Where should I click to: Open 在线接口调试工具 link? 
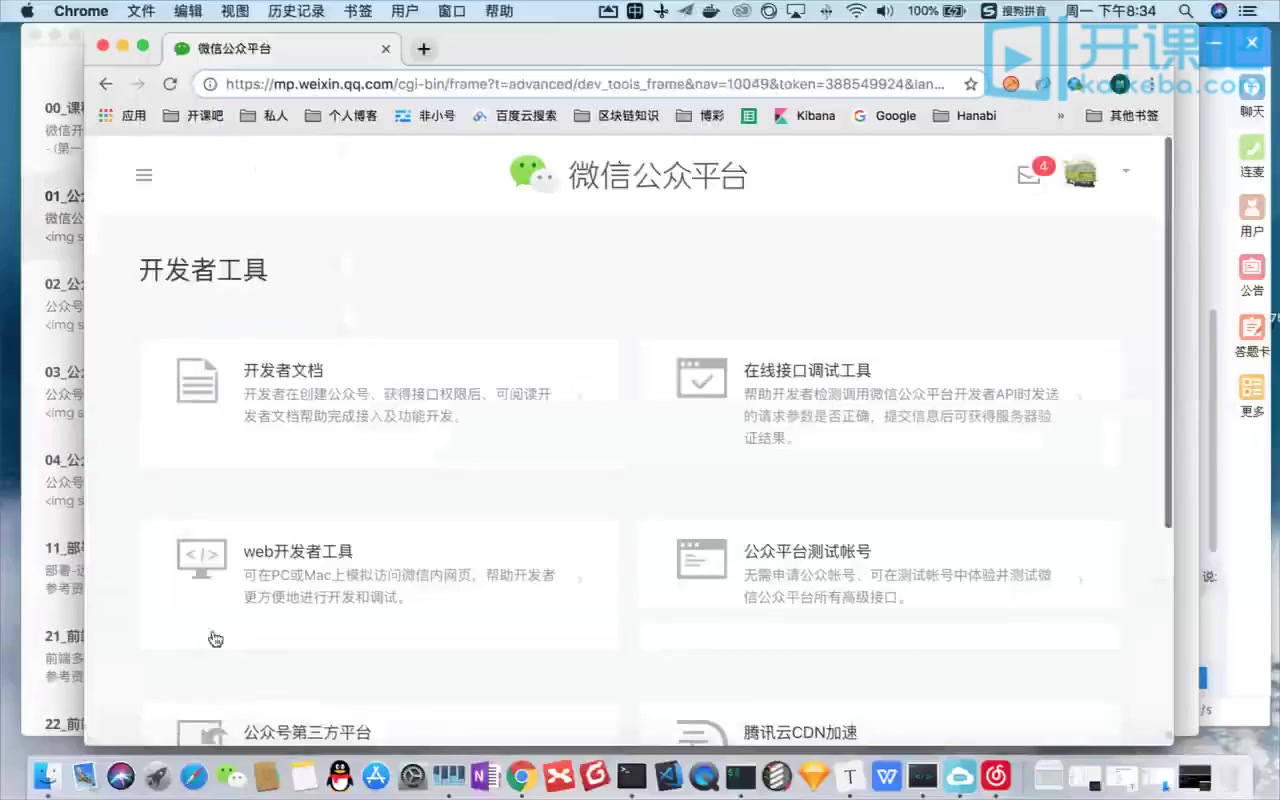807,370
